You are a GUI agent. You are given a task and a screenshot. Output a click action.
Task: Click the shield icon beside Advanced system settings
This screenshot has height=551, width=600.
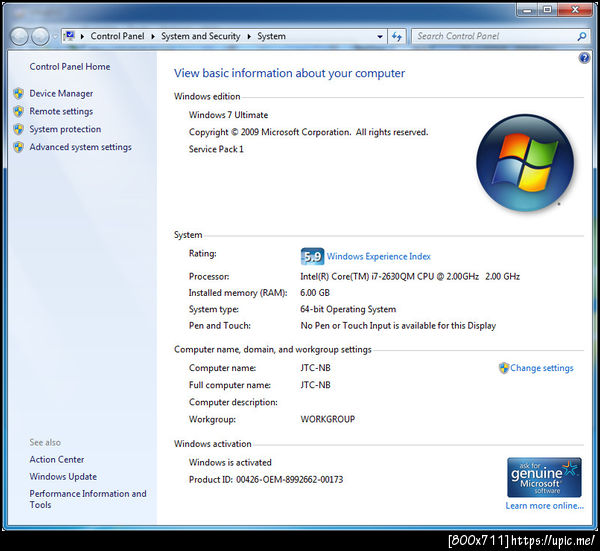click(18, 147)
